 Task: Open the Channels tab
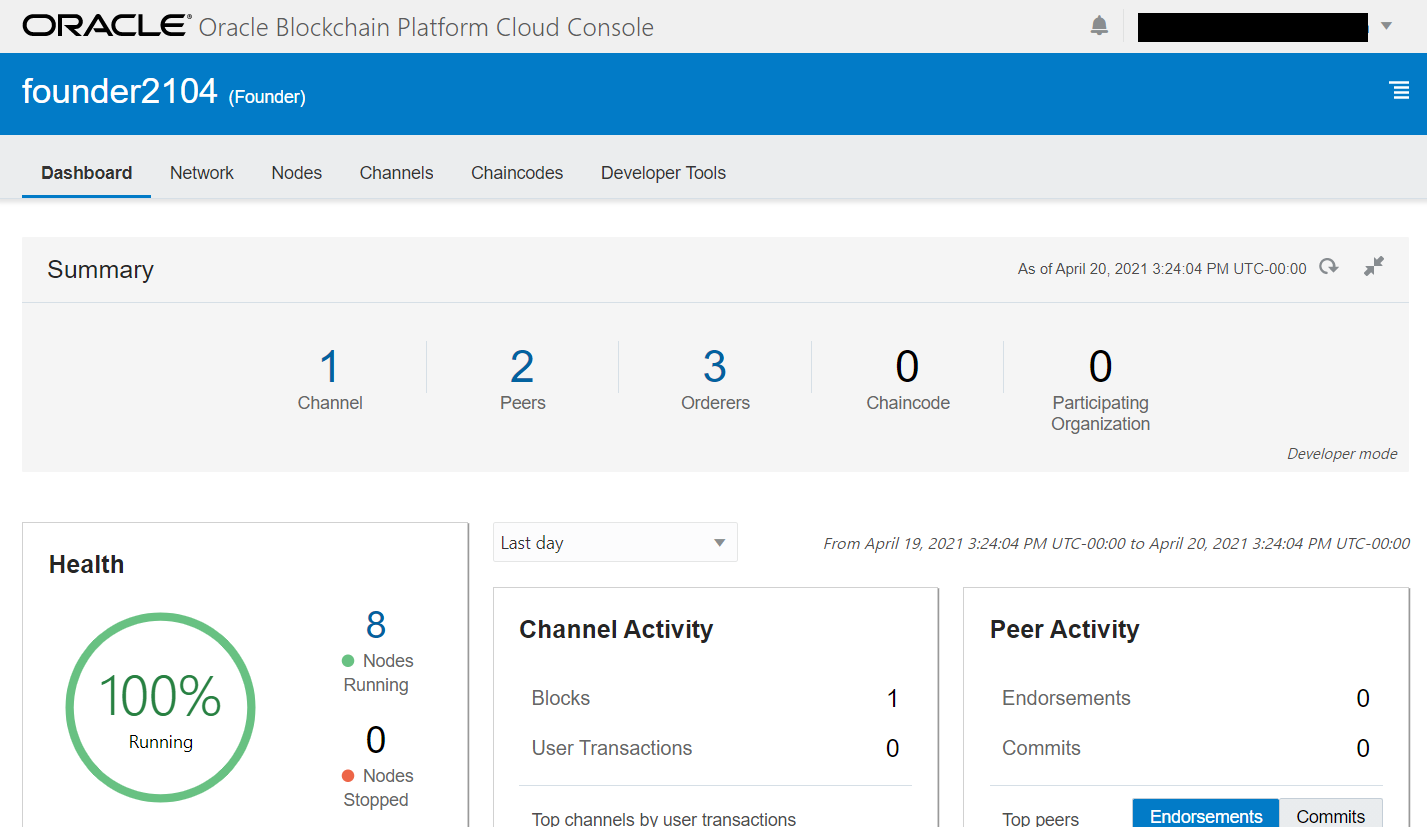tap(396, 173)
